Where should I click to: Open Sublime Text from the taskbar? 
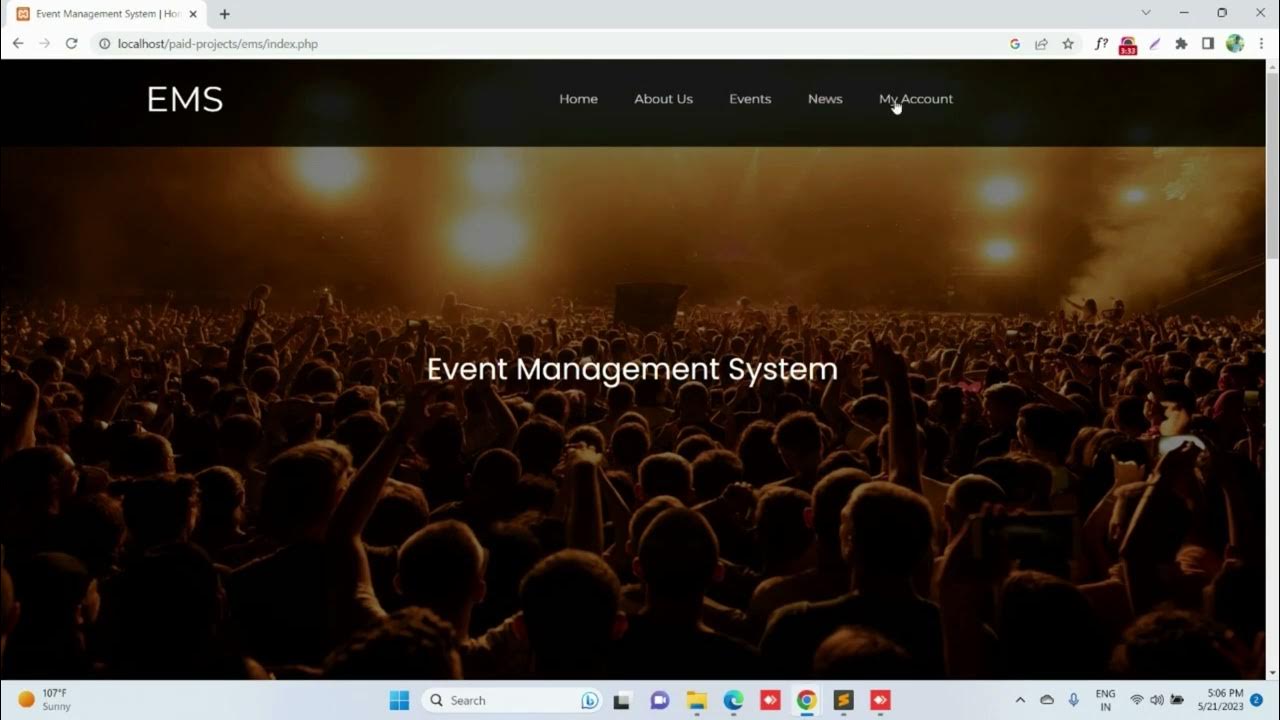pos(843,700)
